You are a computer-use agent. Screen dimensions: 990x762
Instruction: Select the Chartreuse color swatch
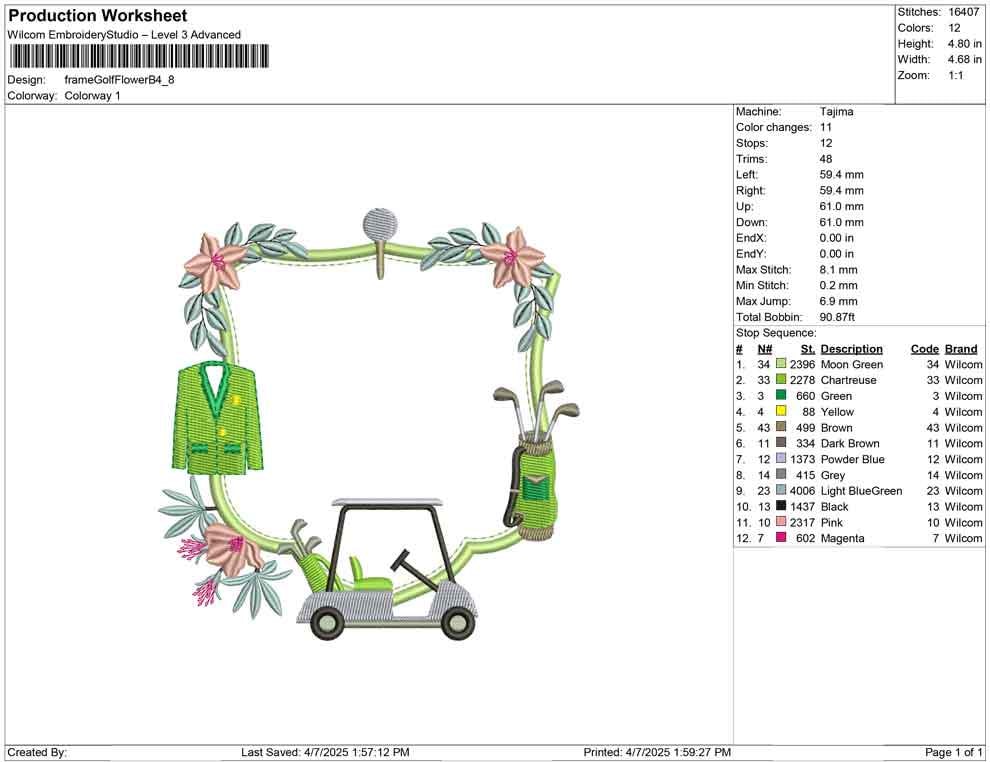(x=781, y=381)
